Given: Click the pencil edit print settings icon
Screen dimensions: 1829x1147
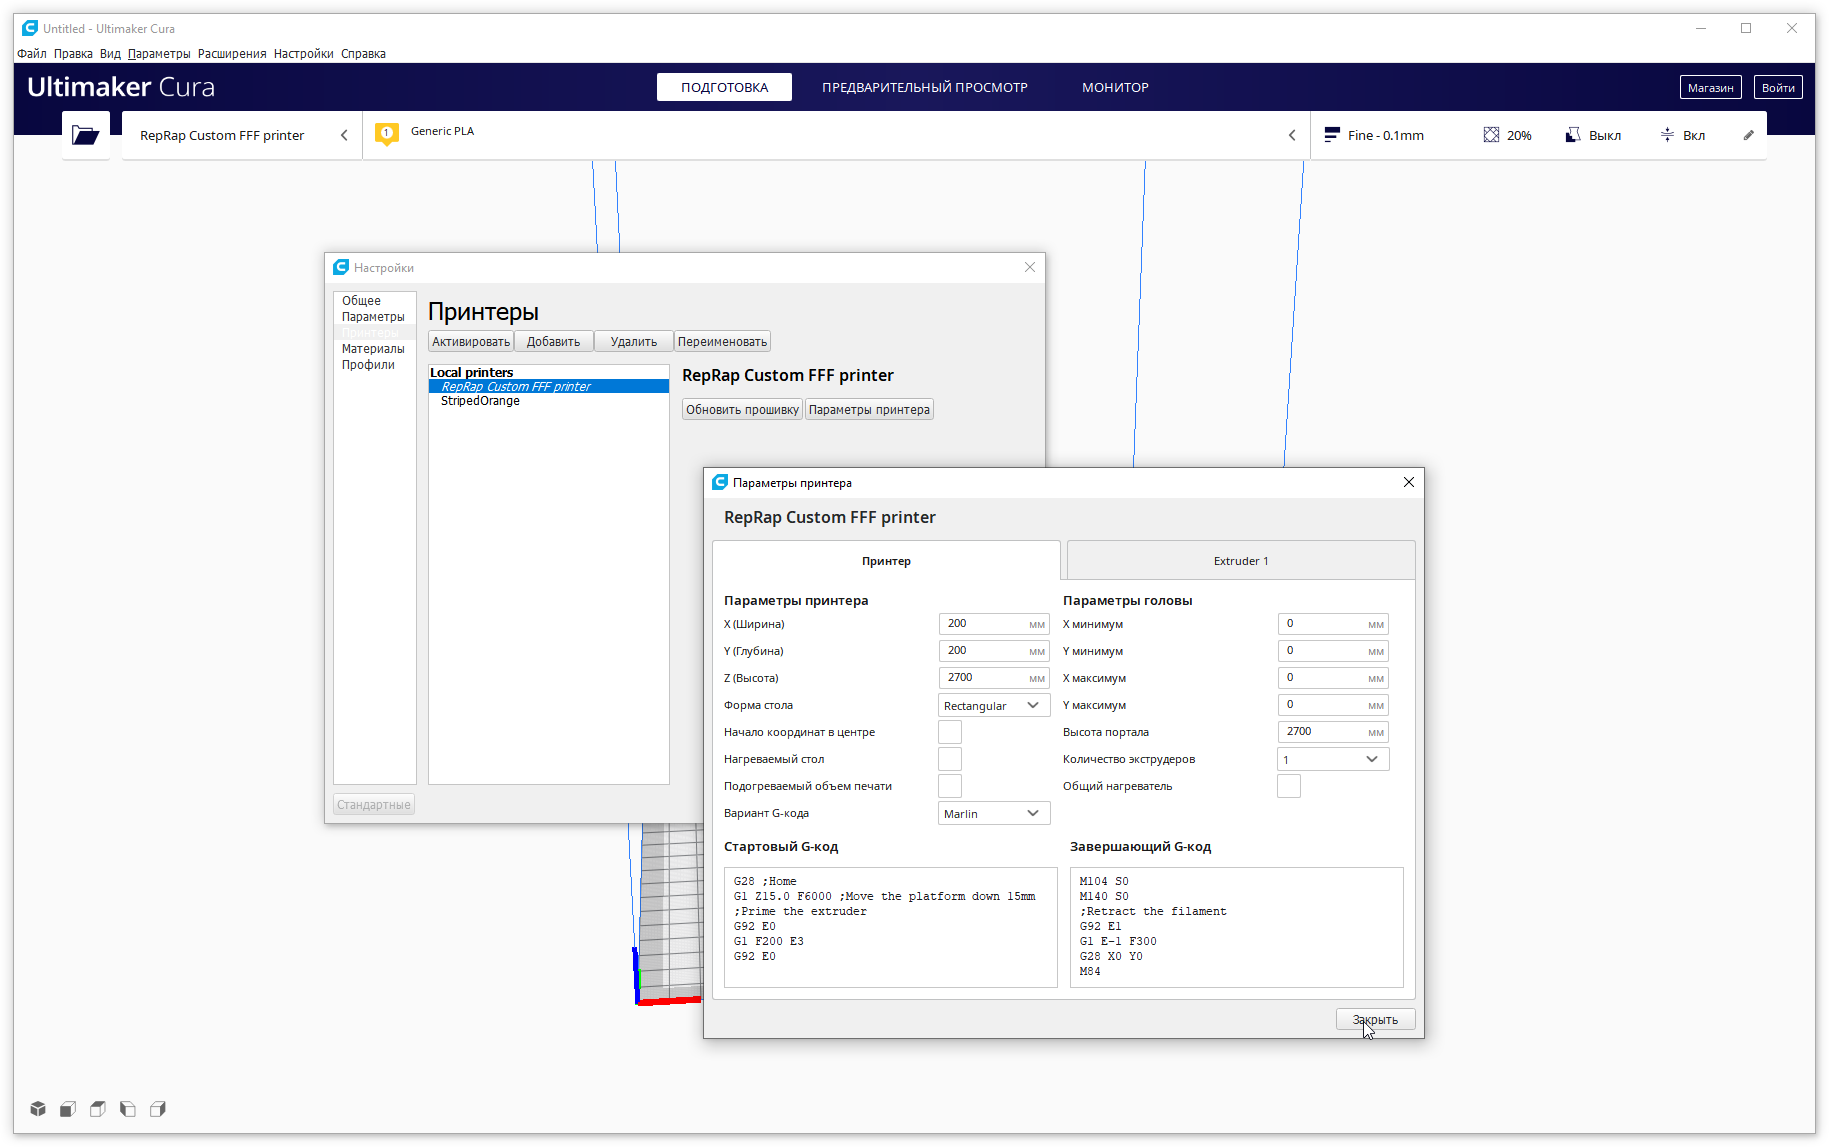Looking at the screenshot, I should 1748,135.
